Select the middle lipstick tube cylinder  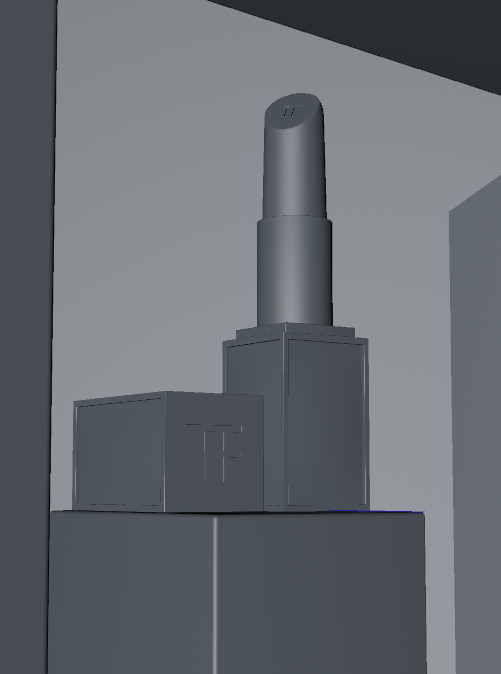coord(295,272)
